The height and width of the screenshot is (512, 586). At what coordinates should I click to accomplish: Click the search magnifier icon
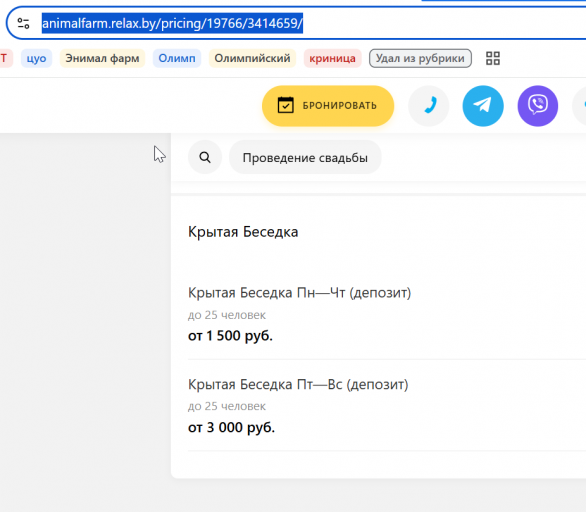click(x=205, y=157)
